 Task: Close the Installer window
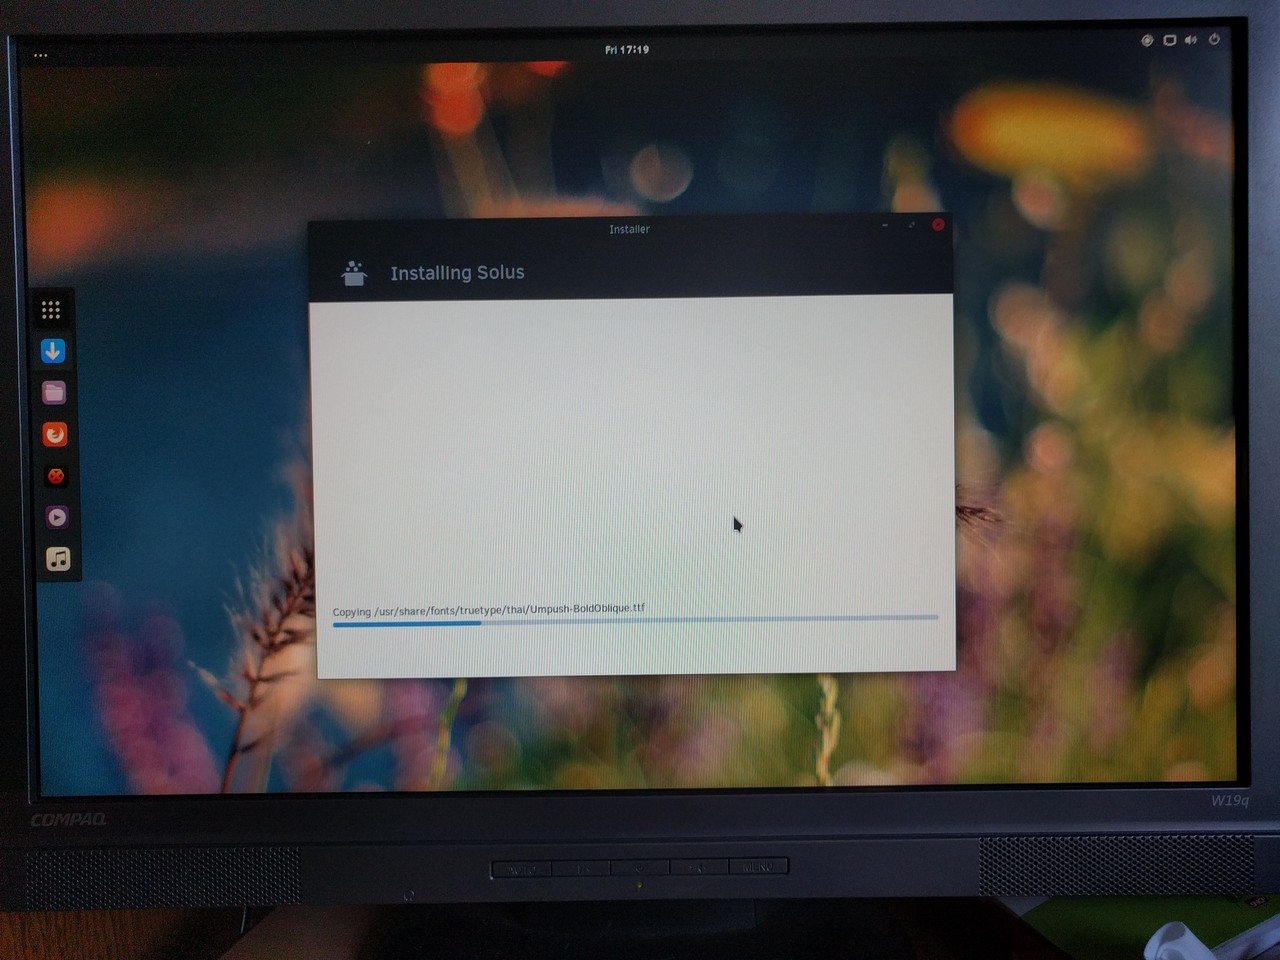(938, 225)
